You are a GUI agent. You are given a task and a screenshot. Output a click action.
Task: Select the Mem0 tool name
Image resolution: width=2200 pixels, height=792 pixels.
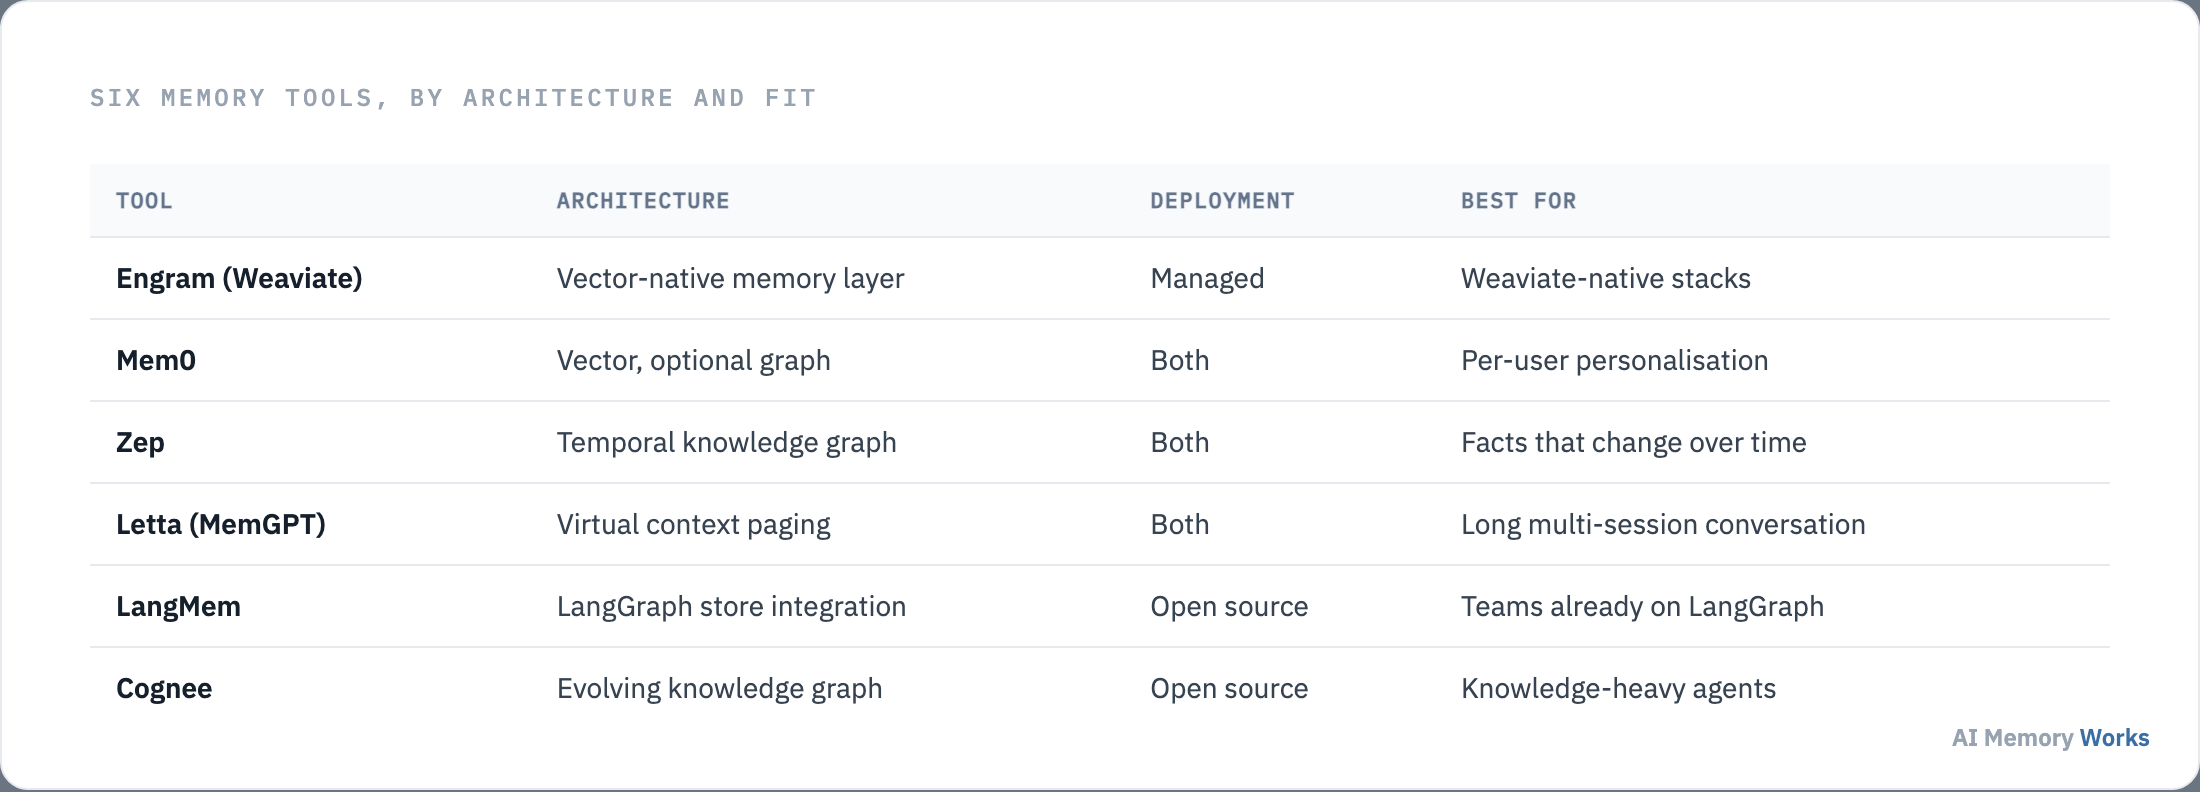point(156,361)
